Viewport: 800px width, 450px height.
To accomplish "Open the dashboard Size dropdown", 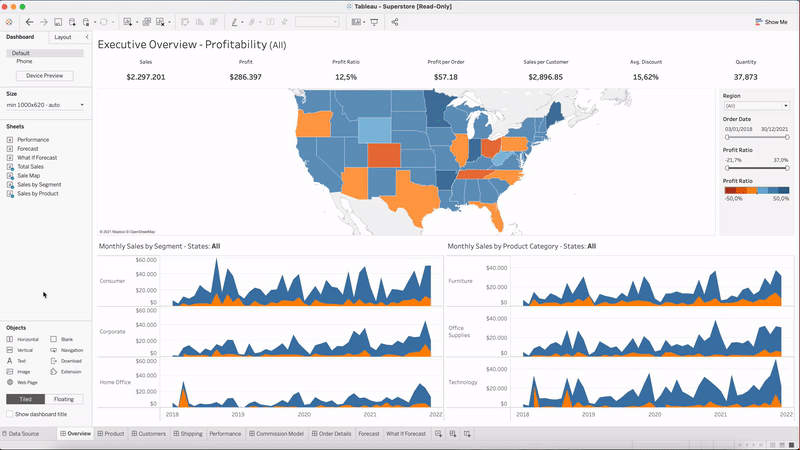I will (x=45, y=105).
